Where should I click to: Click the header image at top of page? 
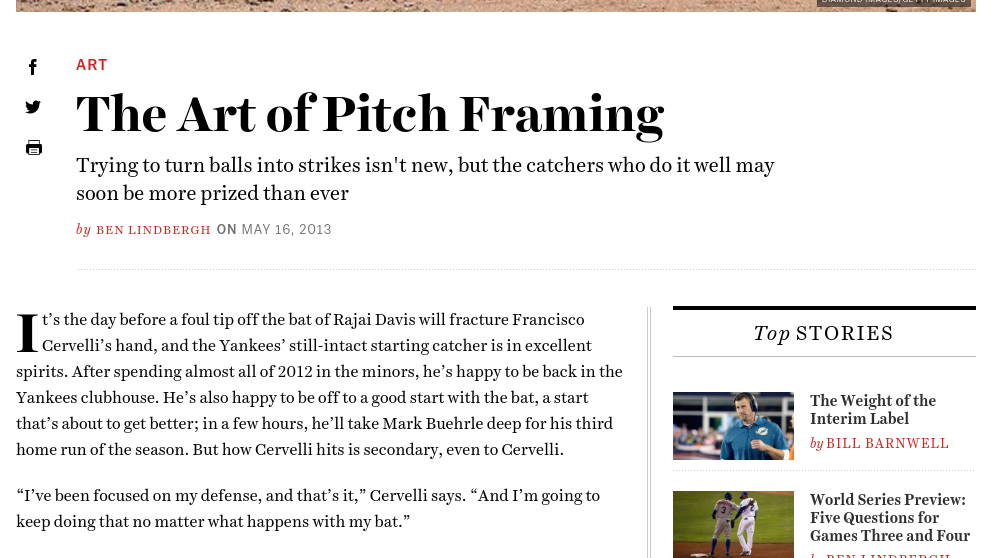495,6
